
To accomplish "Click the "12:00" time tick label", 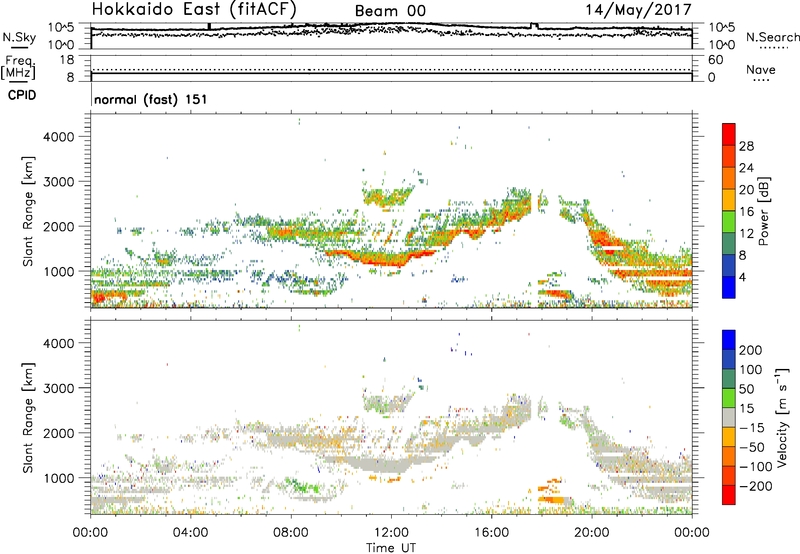I will tap(391, 533).
